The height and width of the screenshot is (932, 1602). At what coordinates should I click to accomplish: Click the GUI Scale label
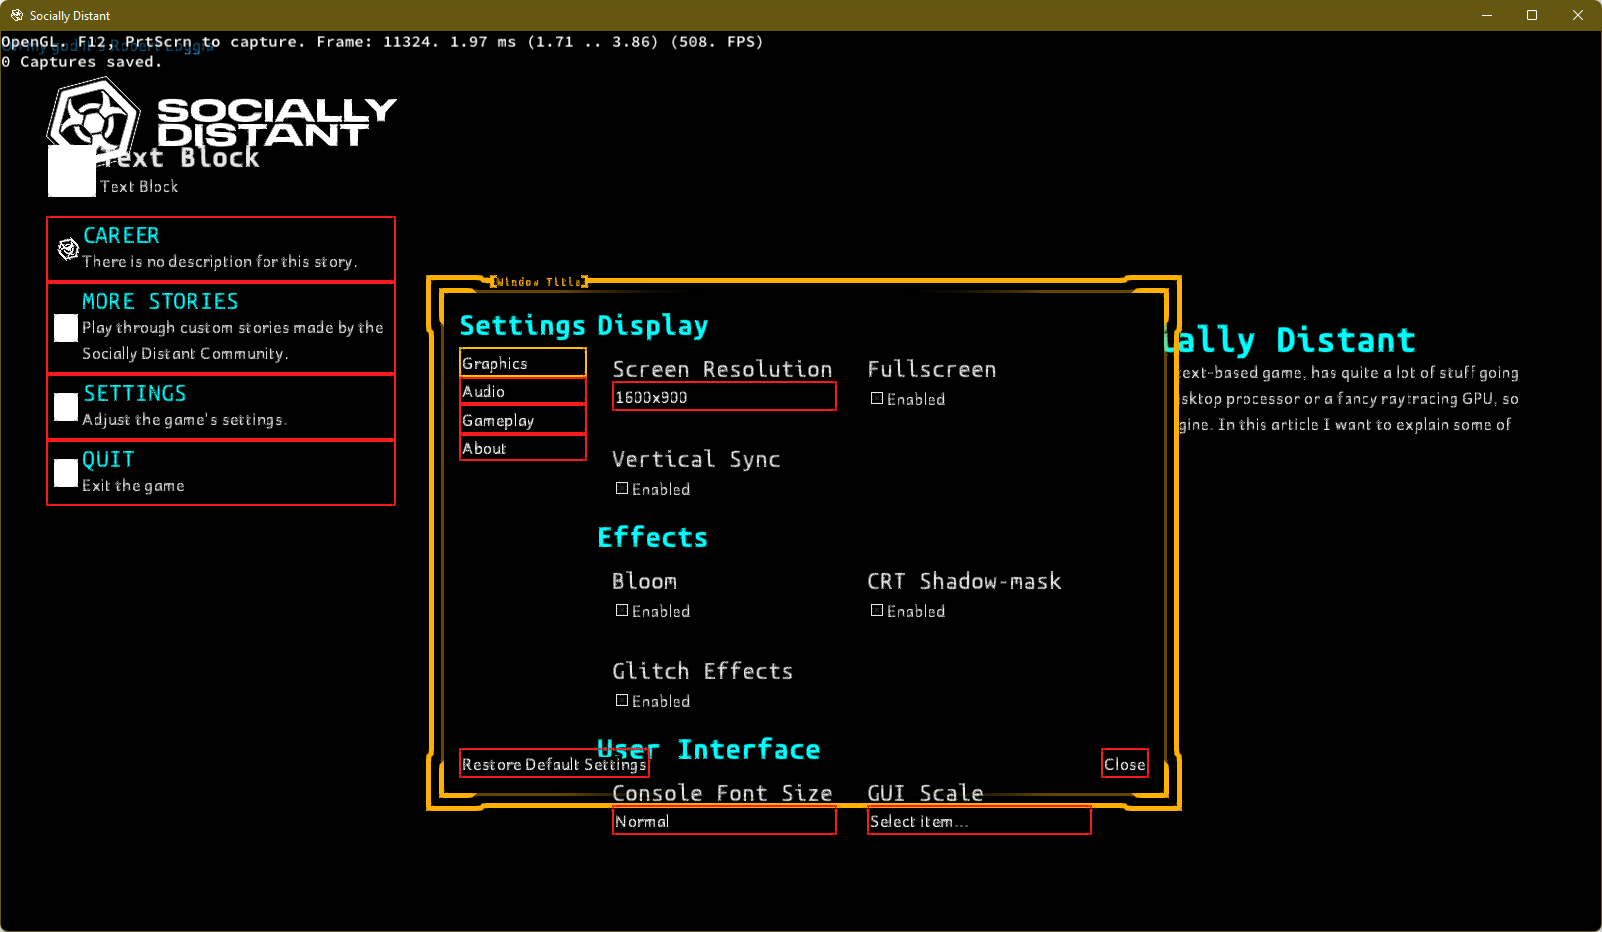(x=925, y=793)
